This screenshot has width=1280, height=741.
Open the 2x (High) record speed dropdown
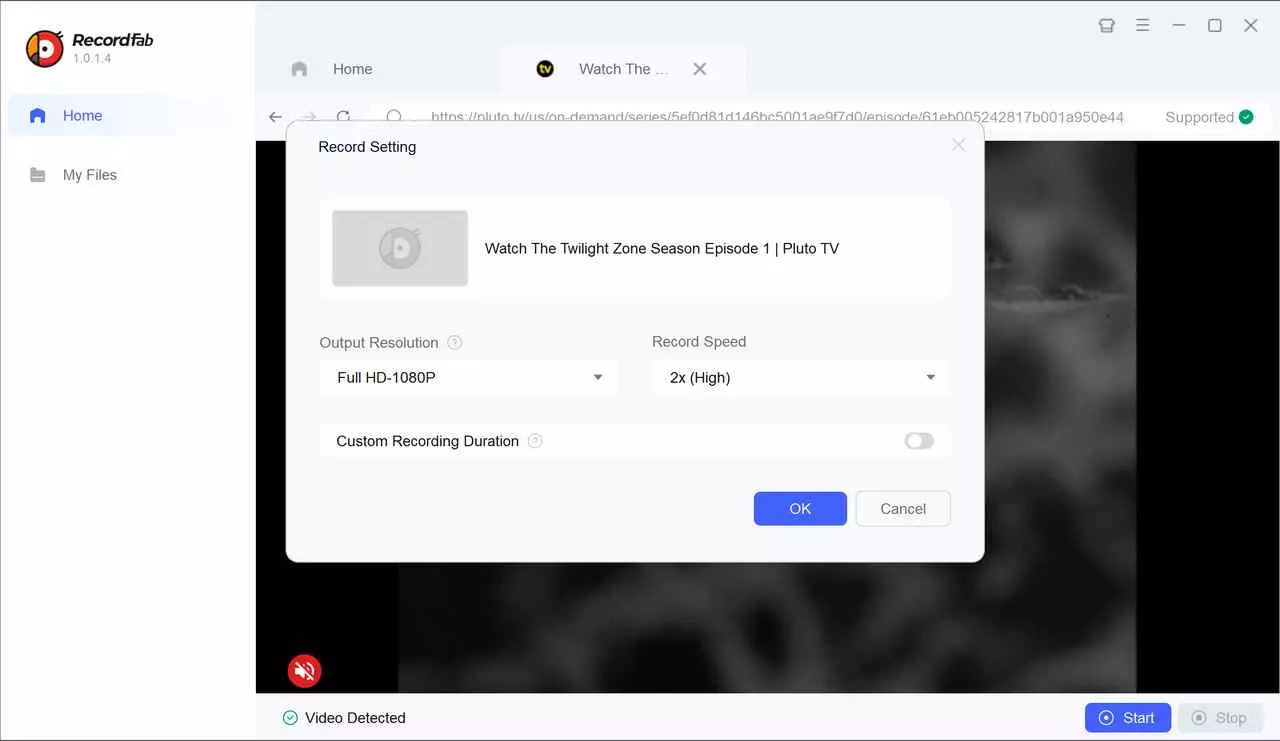point(800,378)
